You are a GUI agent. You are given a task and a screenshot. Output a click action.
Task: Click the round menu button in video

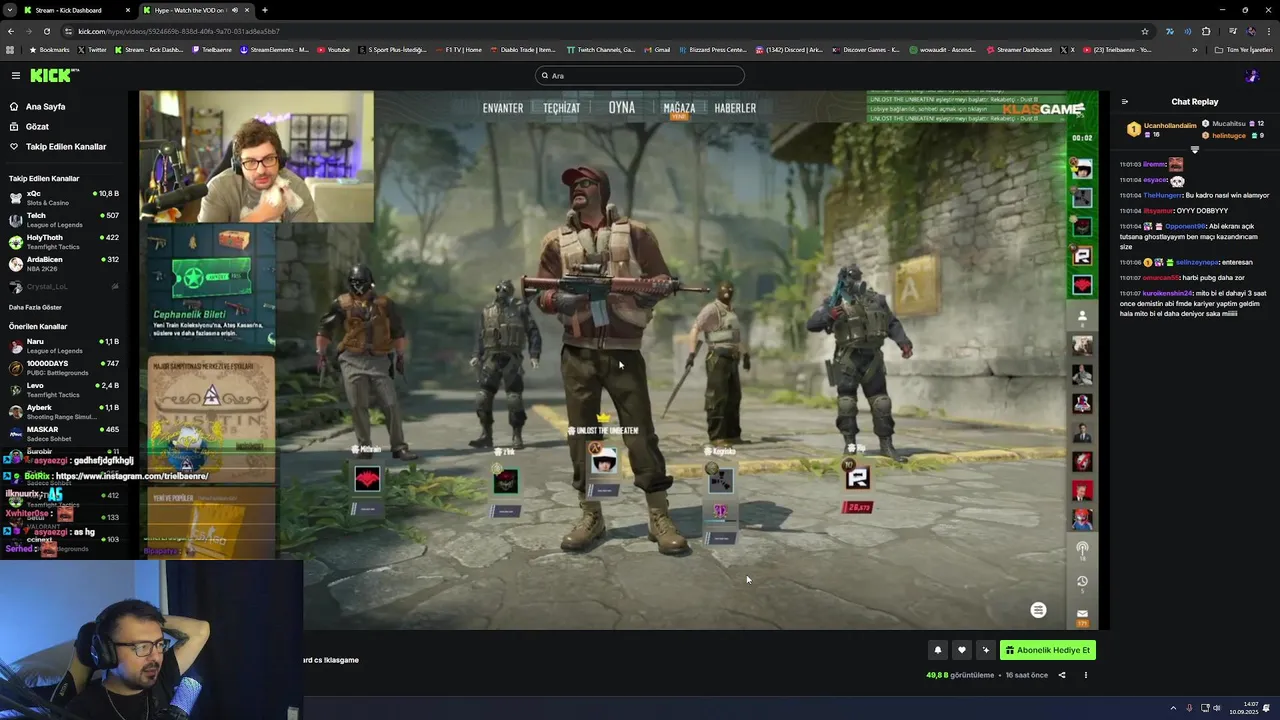[x=1038, y=610]
